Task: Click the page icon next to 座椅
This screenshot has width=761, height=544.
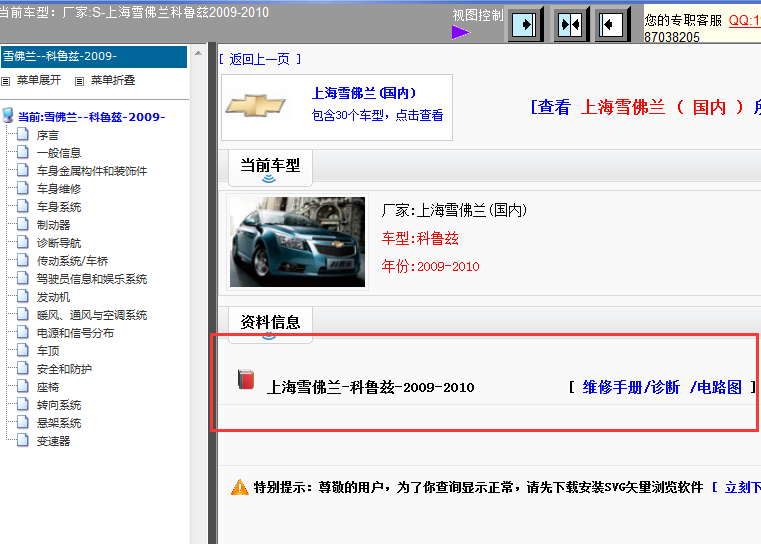Action: click(23, 386)
